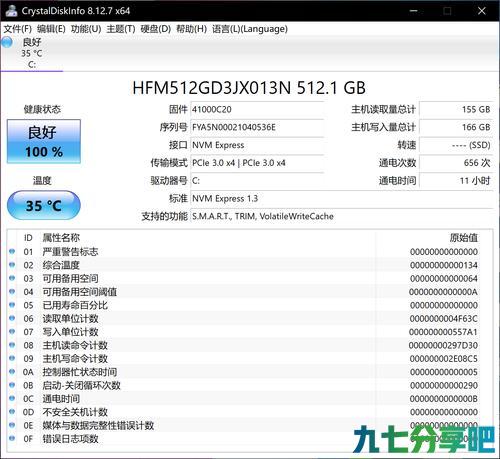This screenshot has height=459, width=500.
Task: Open the 编辑(E) menu
Action: coord(51,29)
